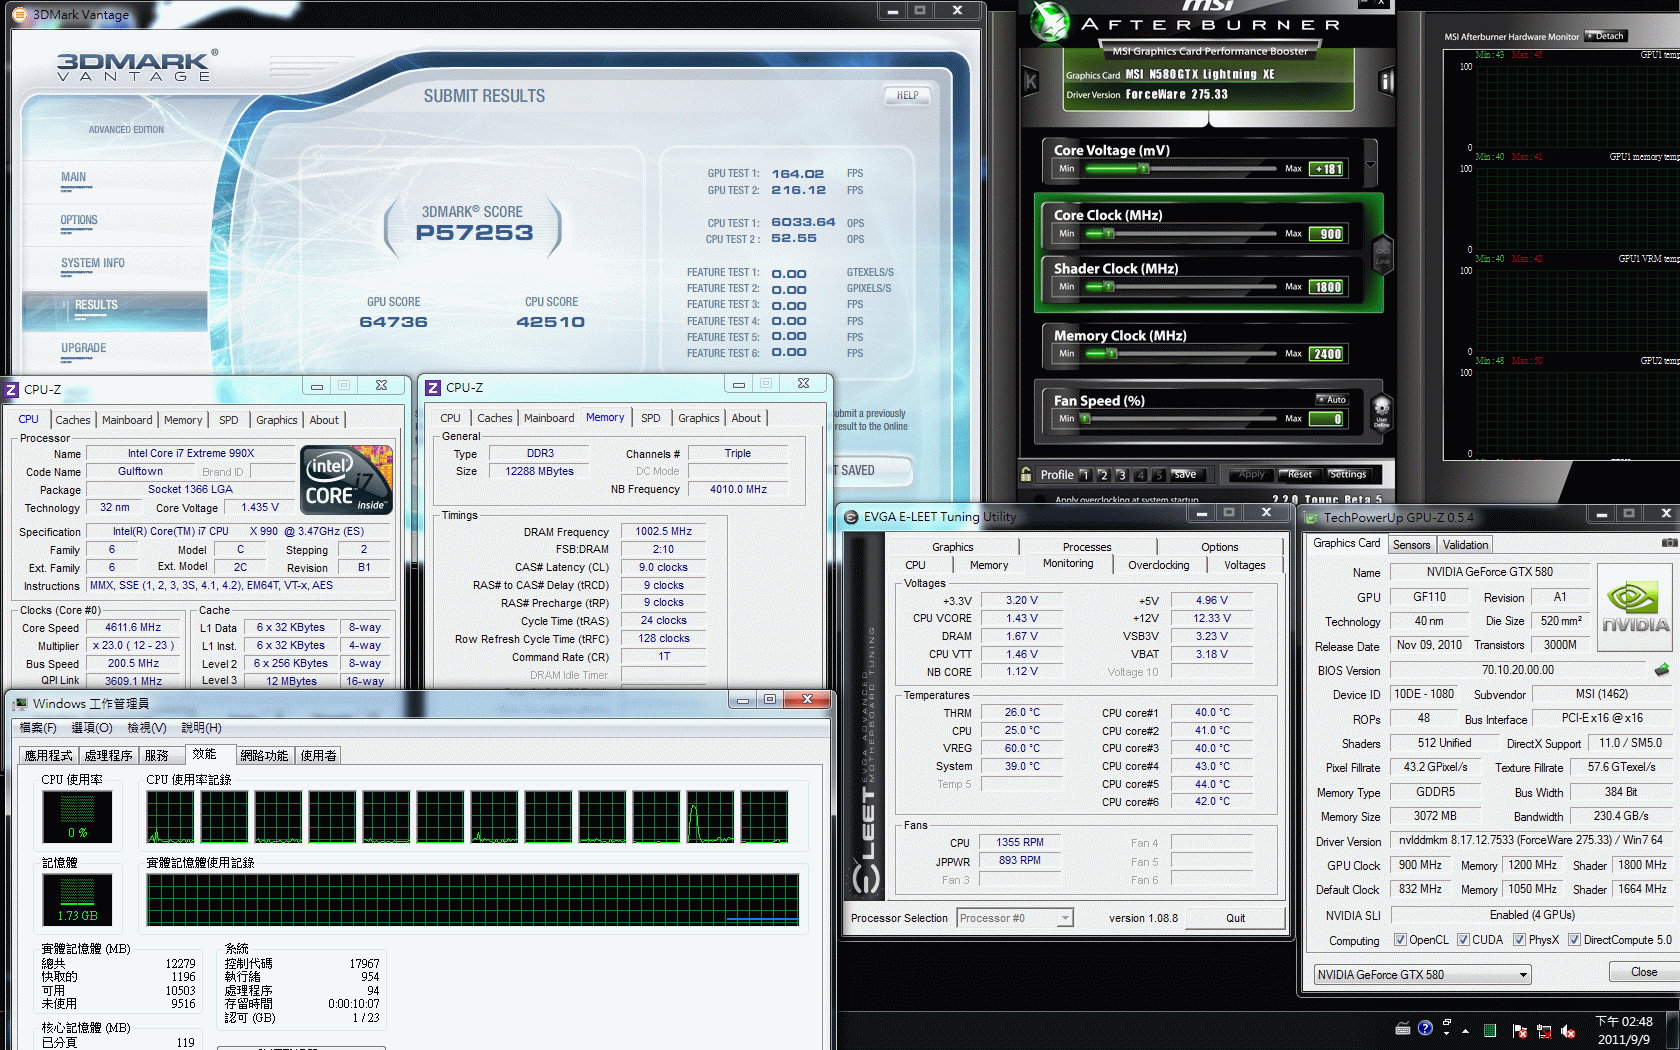Select Afterburner profile slot 4
Screen dimensions: 1680x1050
1140,475
